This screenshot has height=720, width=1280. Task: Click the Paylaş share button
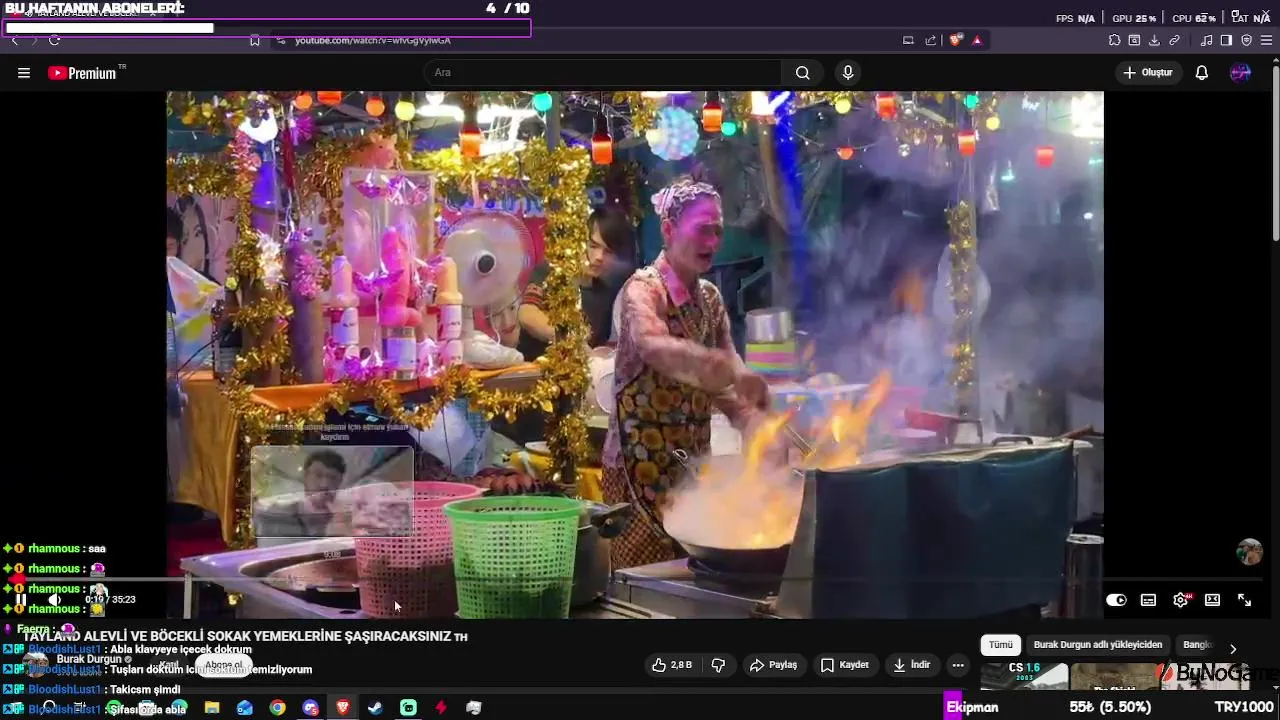(x=773, y=665)
